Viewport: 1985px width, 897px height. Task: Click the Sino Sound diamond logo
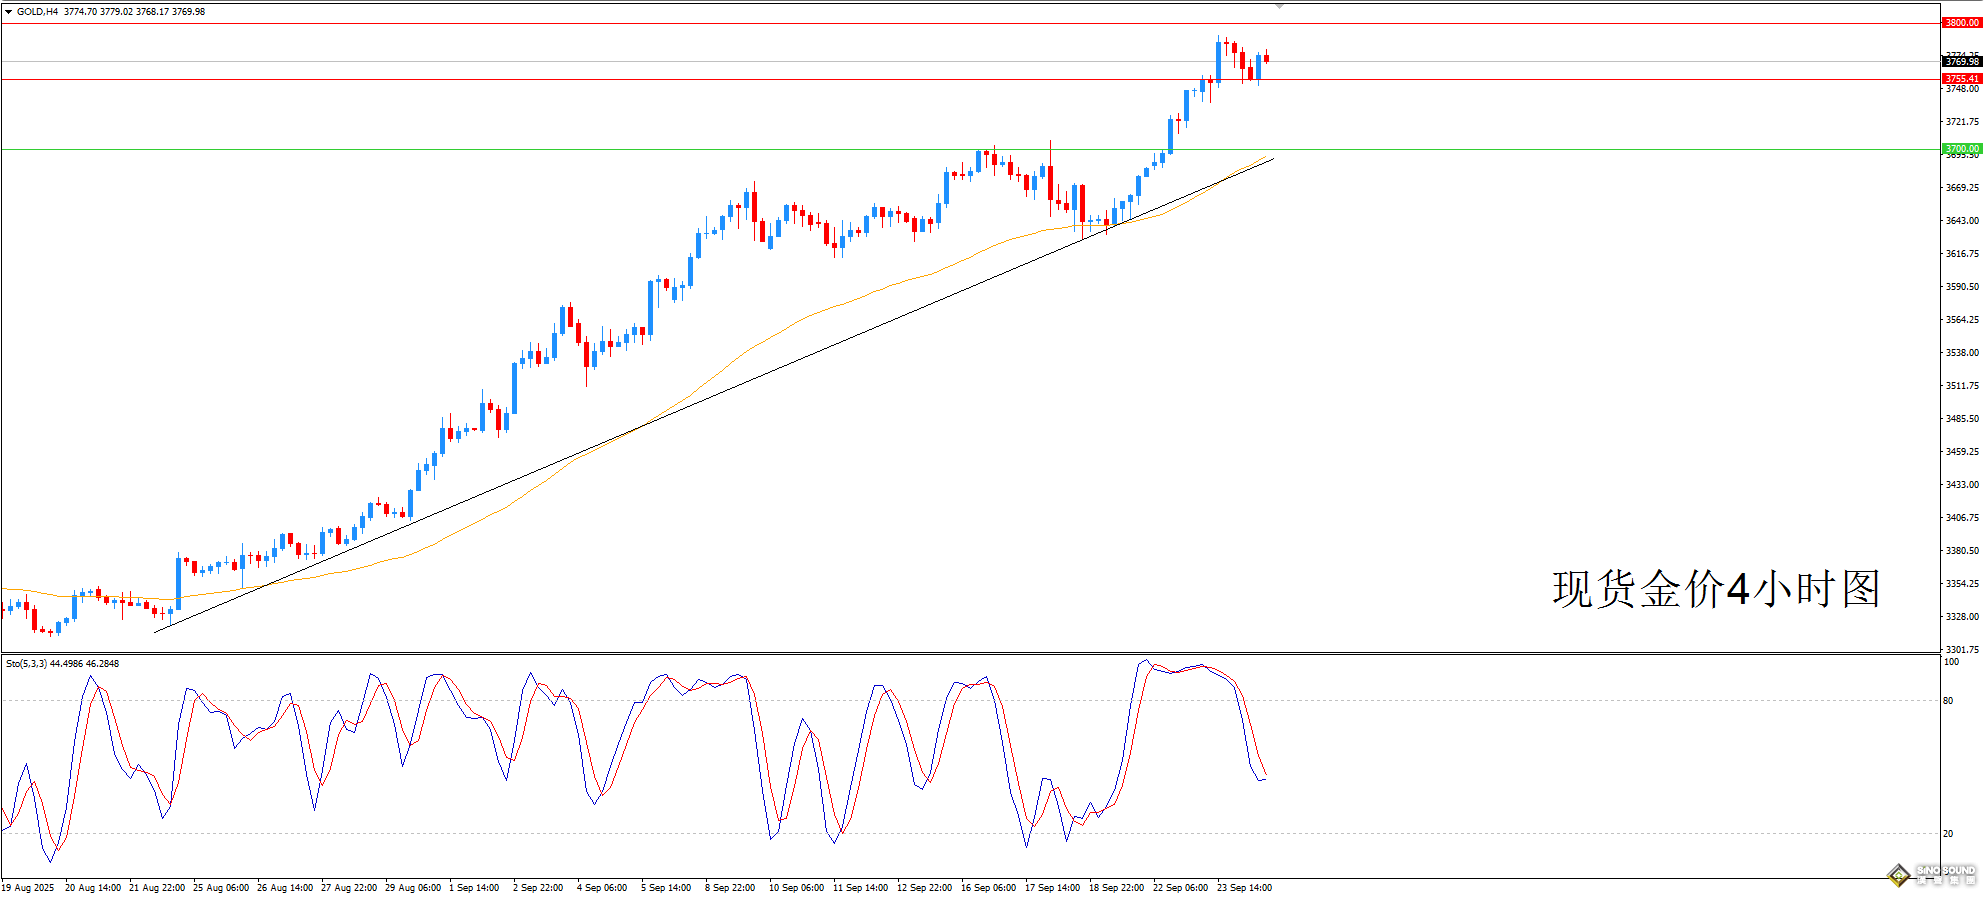pos(1898,875)
